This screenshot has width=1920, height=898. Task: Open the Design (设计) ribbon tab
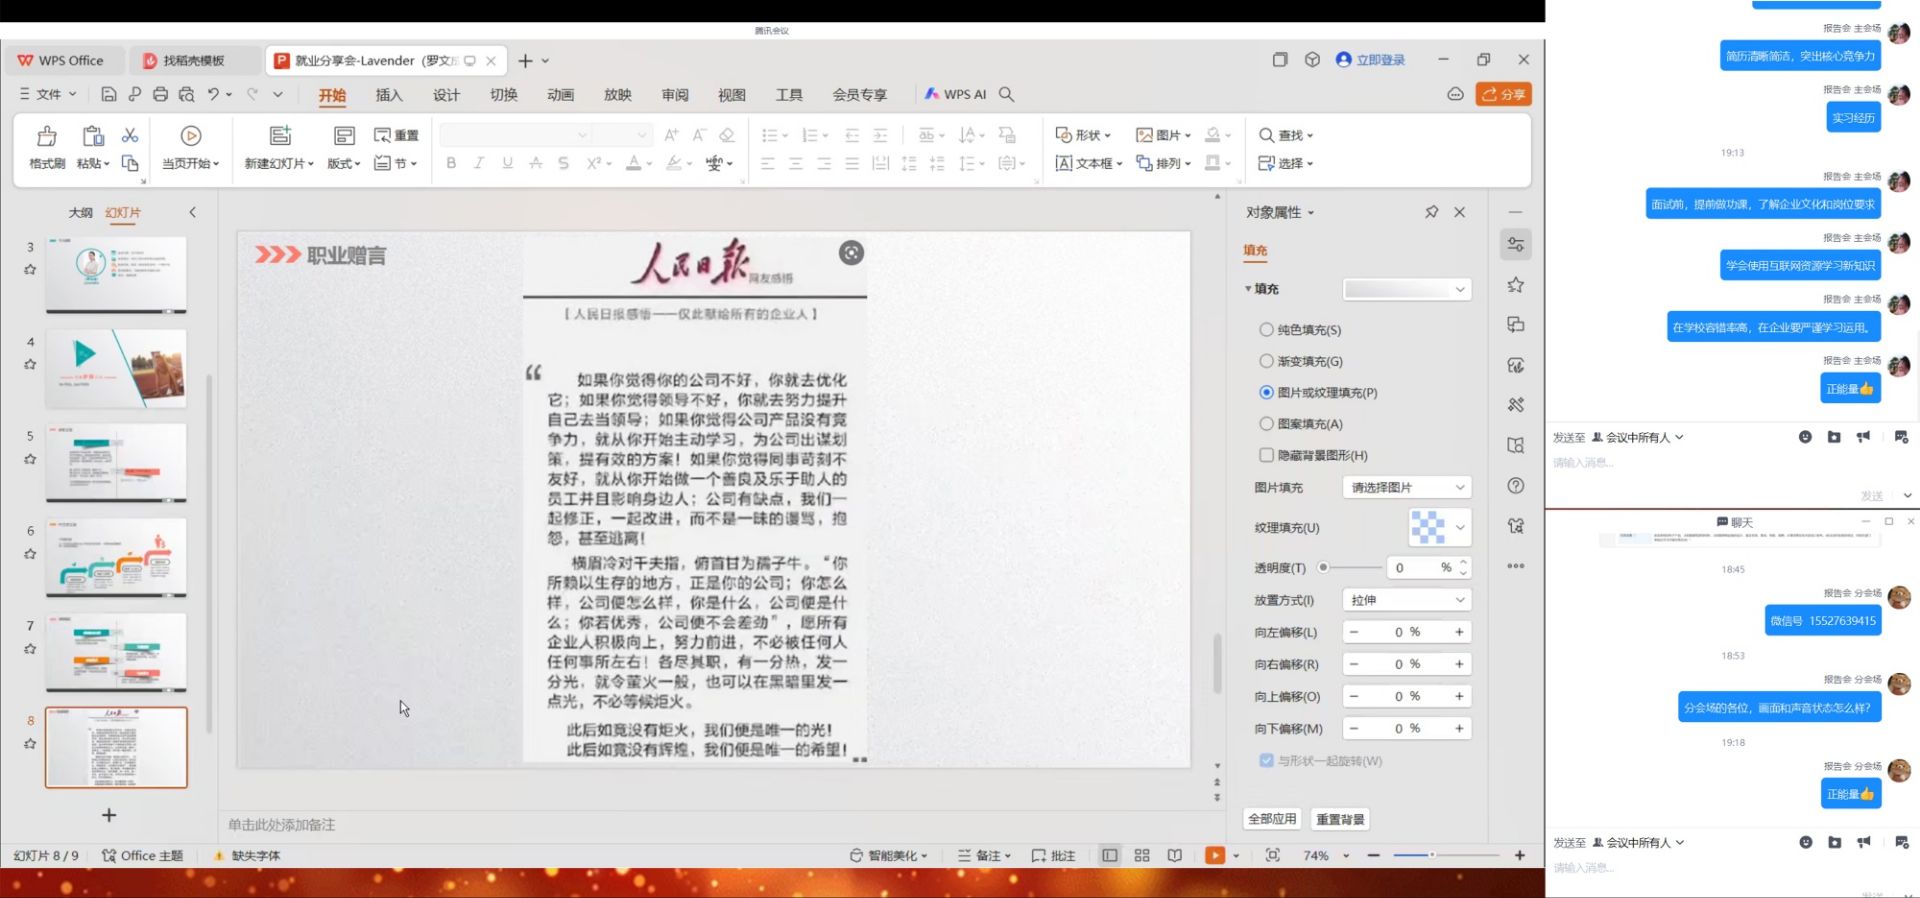click(x=446, y=94)
